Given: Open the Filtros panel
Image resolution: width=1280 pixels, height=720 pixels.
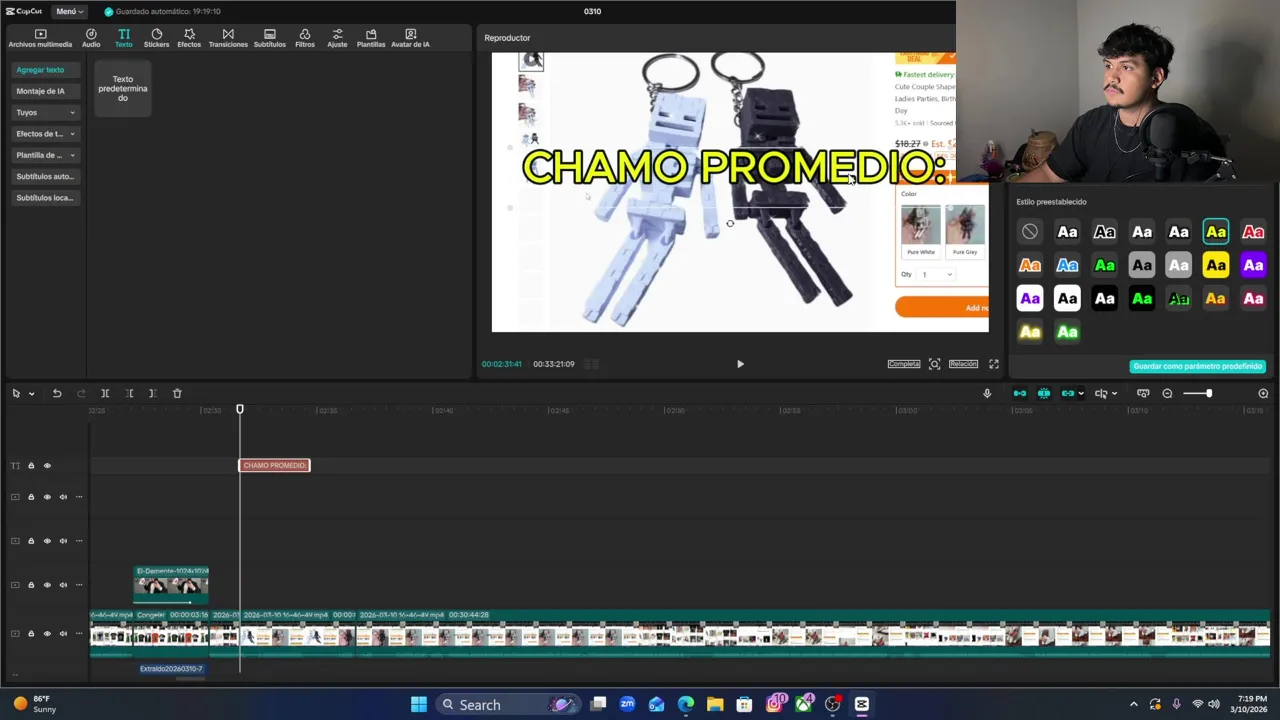Looking at the screenshot, I should coord(305,38).
